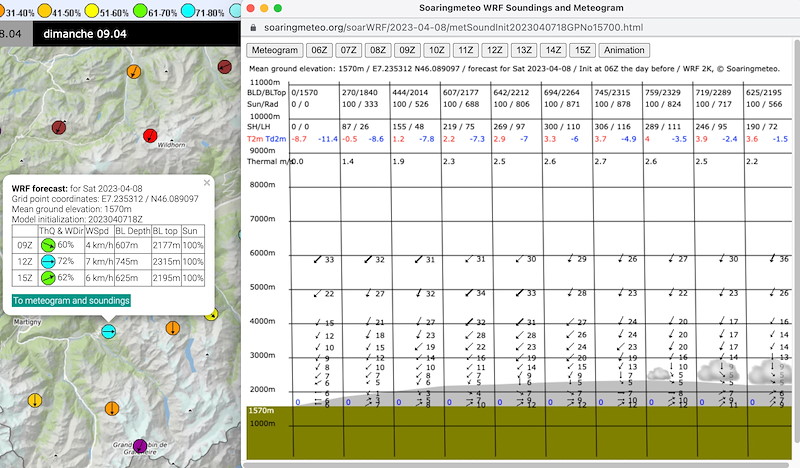Click the 61-70% green legend swatch

click(140, 12)
